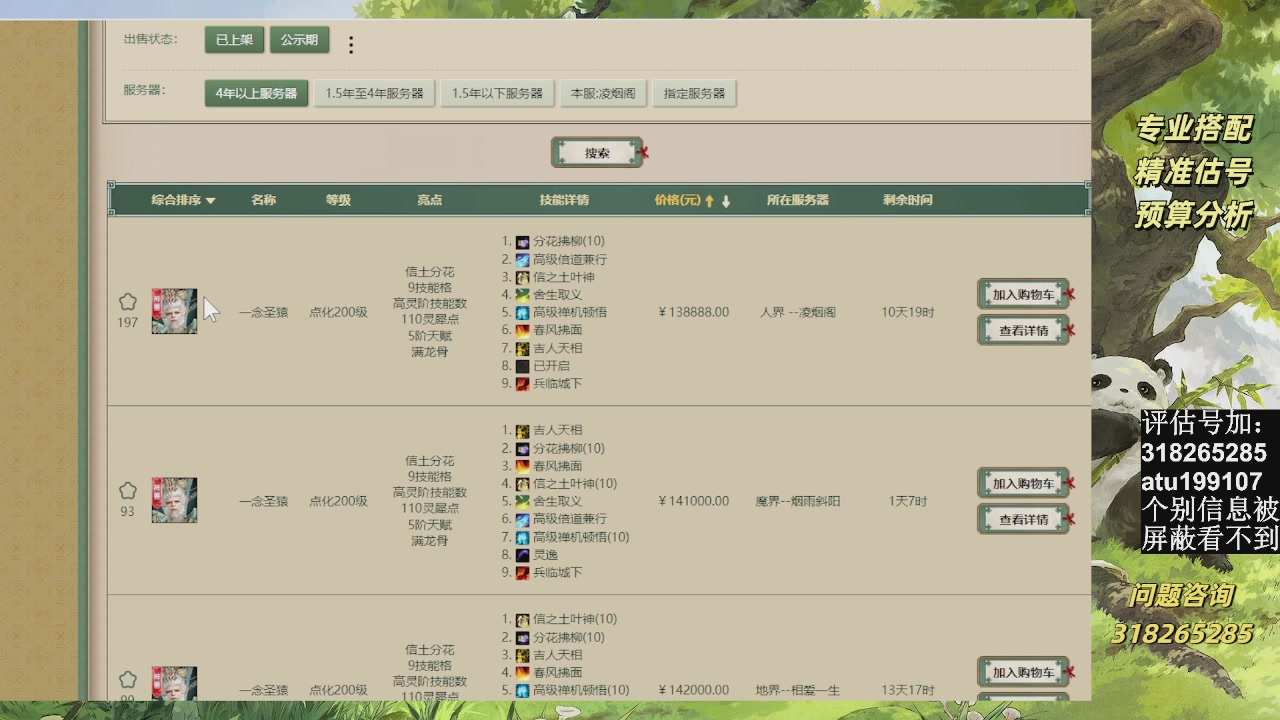The height and width of the screenshot is (720, 1280).
Task: Favorite the ¥142000.00 listing with the star
Action: pos(128,680)
